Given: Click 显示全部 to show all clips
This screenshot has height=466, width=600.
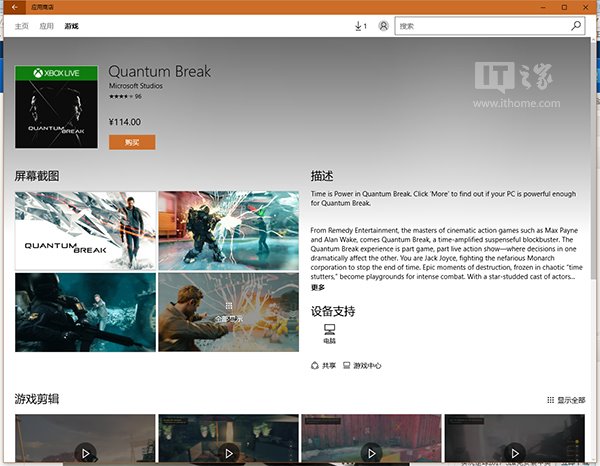Looking at the screenshot, I should (x=566, y=400).
